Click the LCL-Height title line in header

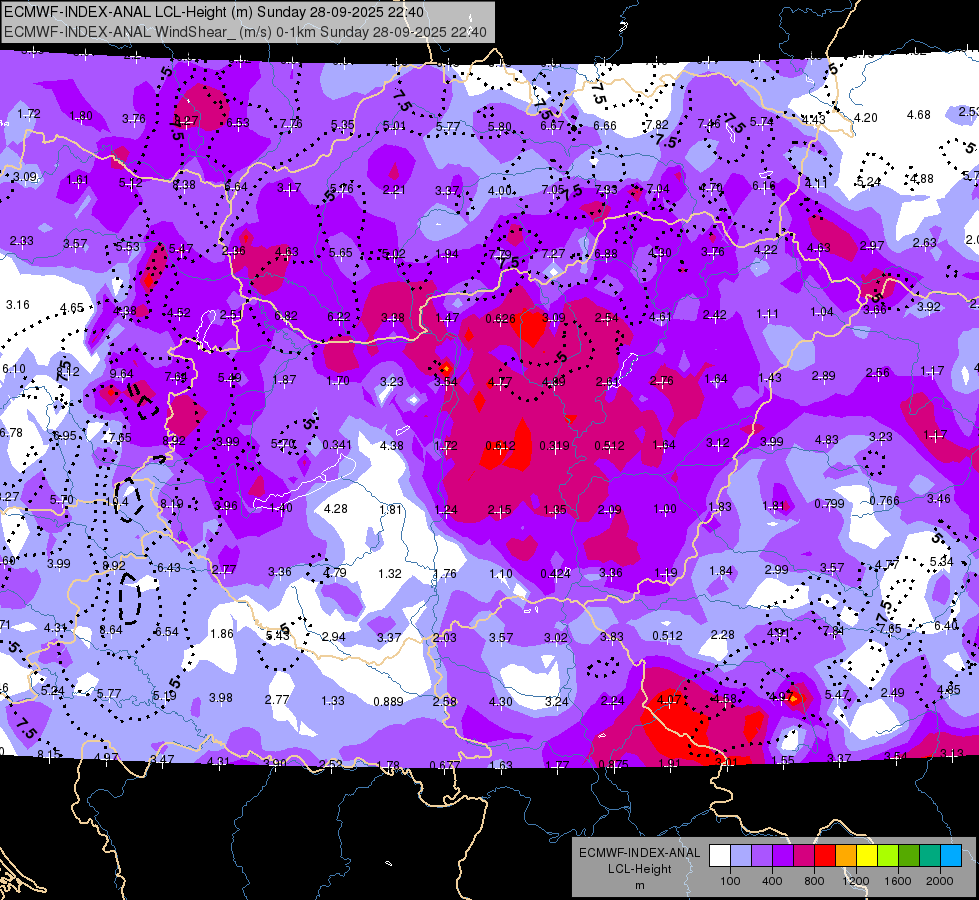pos(214,12)
